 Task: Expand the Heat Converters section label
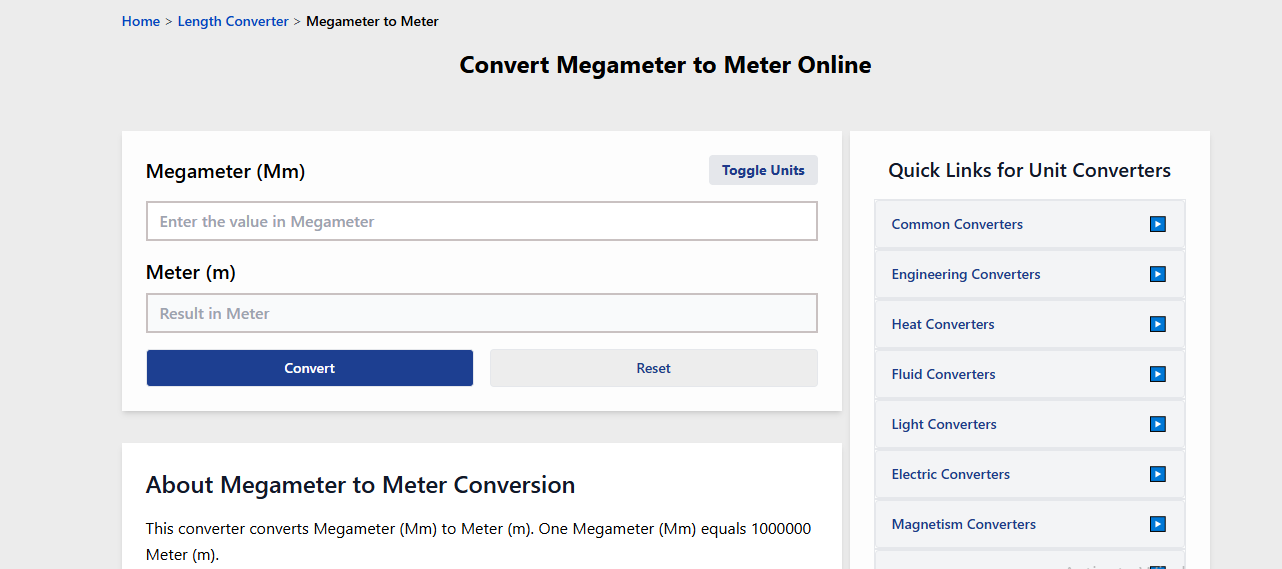943,324
